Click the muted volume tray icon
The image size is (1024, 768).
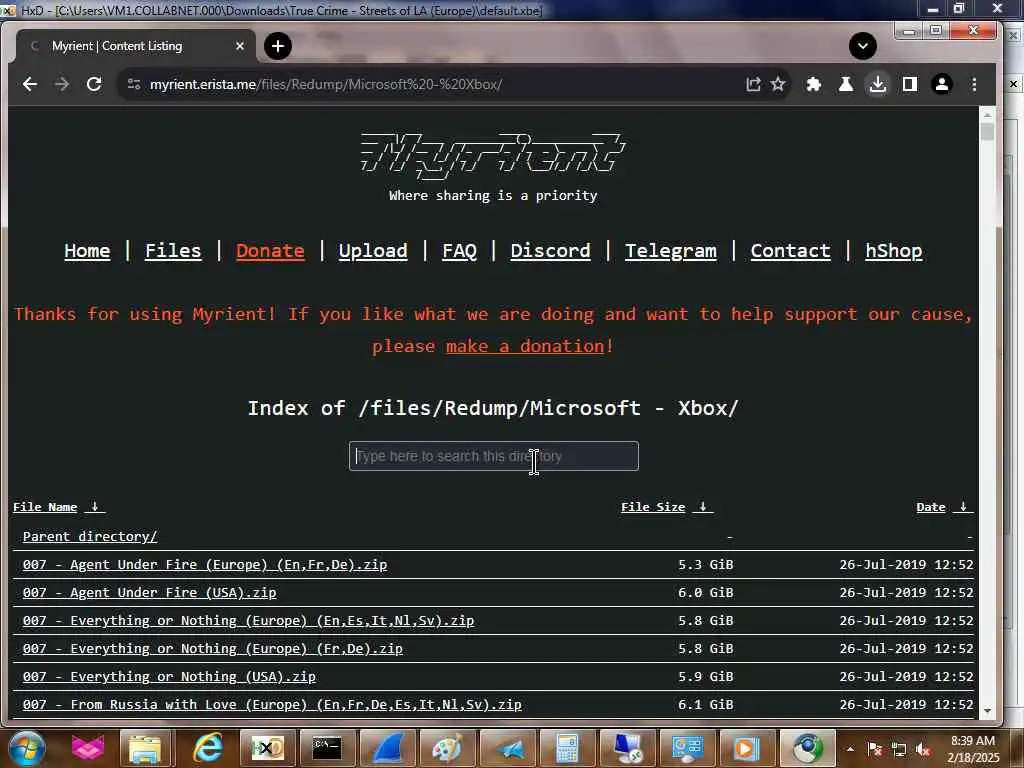[x=923, y=749]
